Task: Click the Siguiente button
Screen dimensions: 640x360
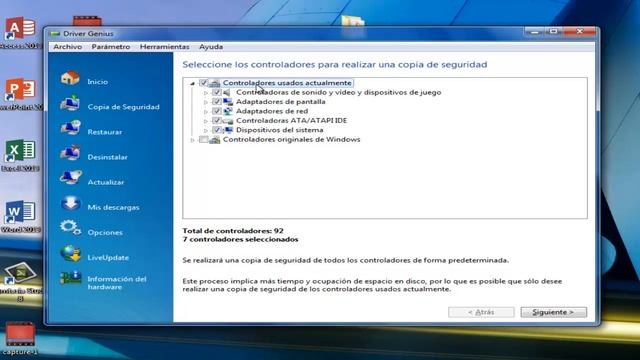Action: coord(553,312)
